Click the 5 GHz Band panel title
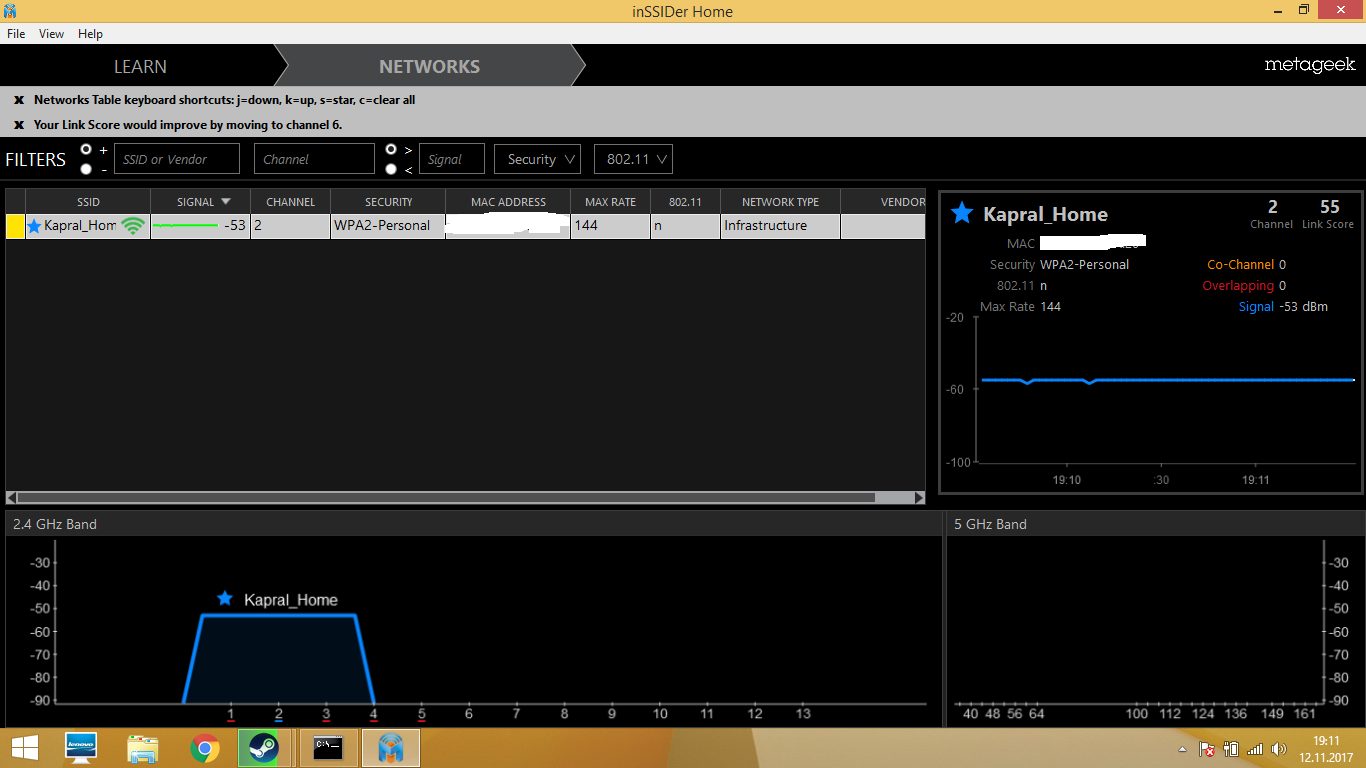 [990, 524]
